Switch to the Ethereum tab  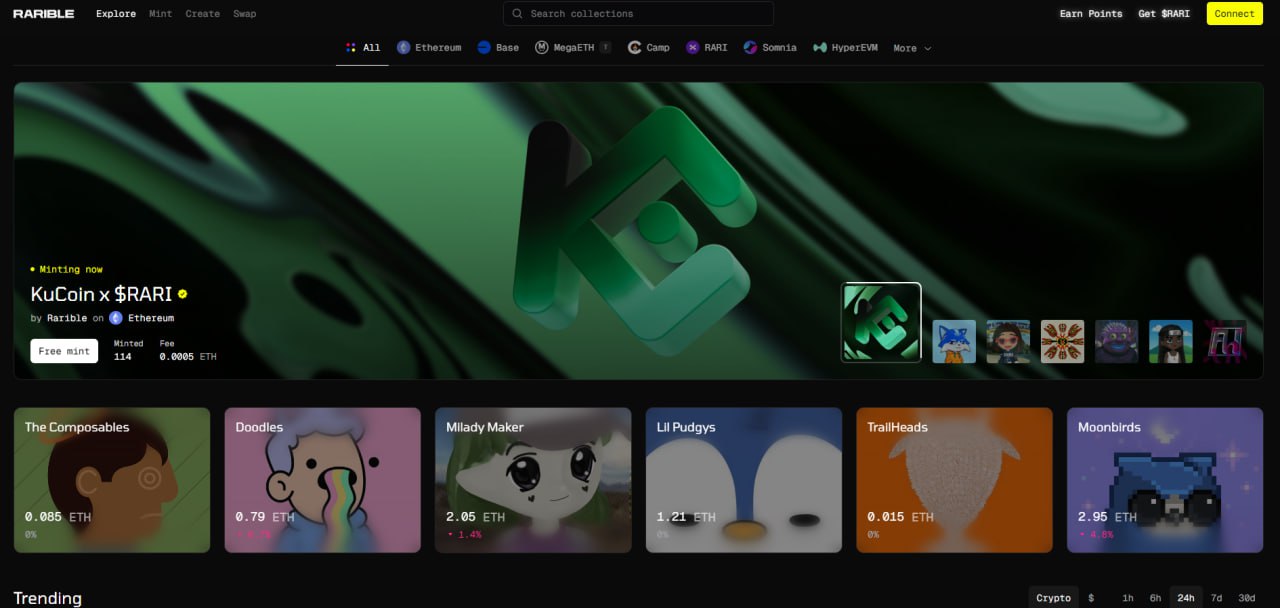pyautogui.click(x=429, y=48)
